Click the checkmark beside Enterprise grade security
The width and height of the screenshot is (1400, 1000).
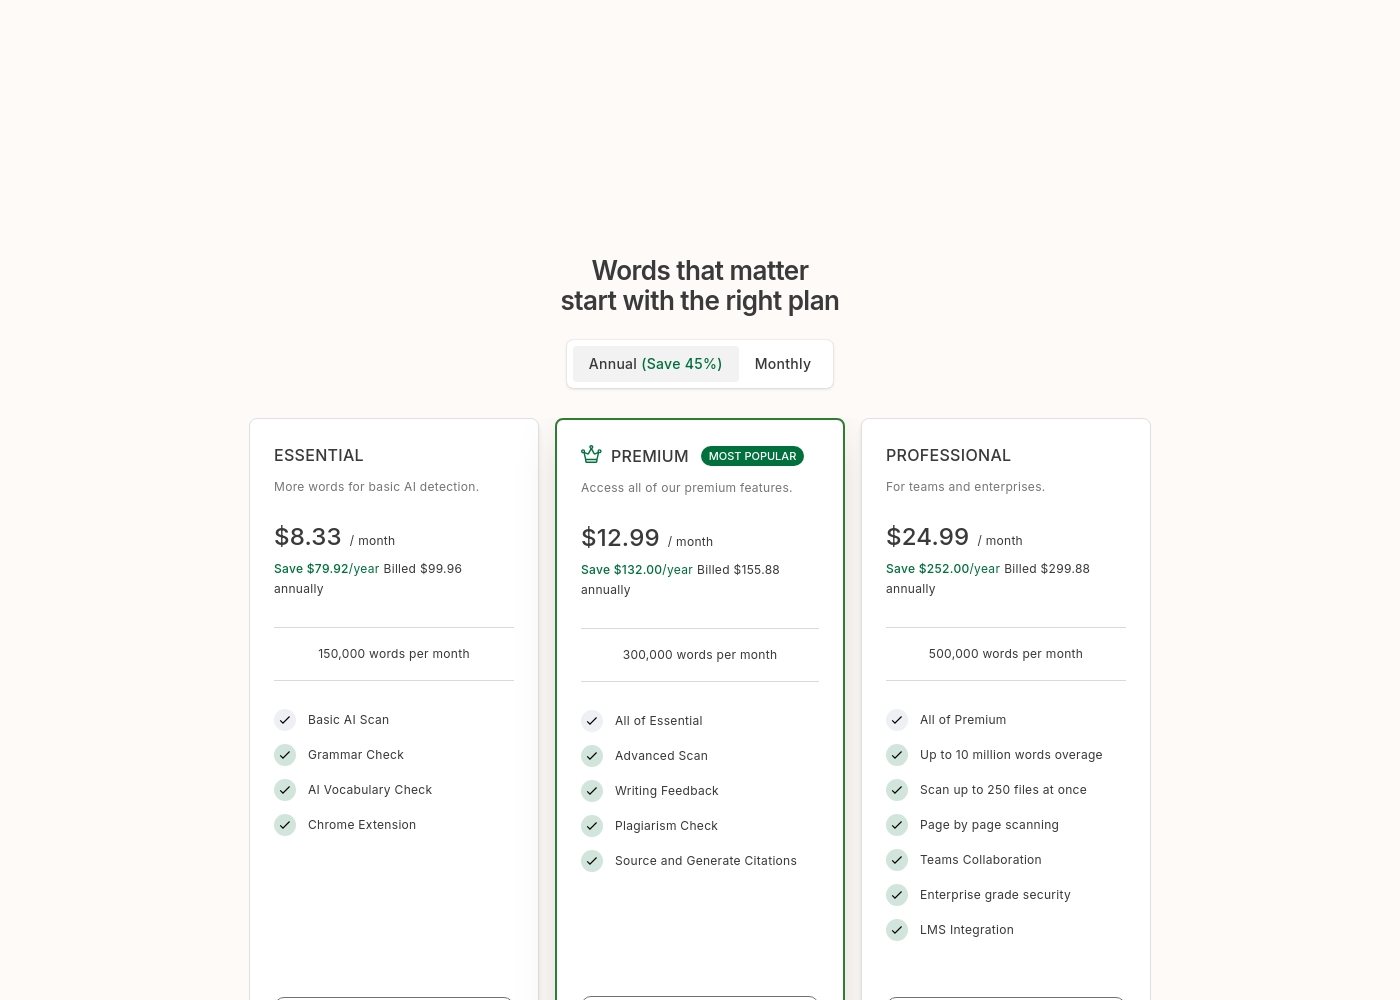(897, 895)
